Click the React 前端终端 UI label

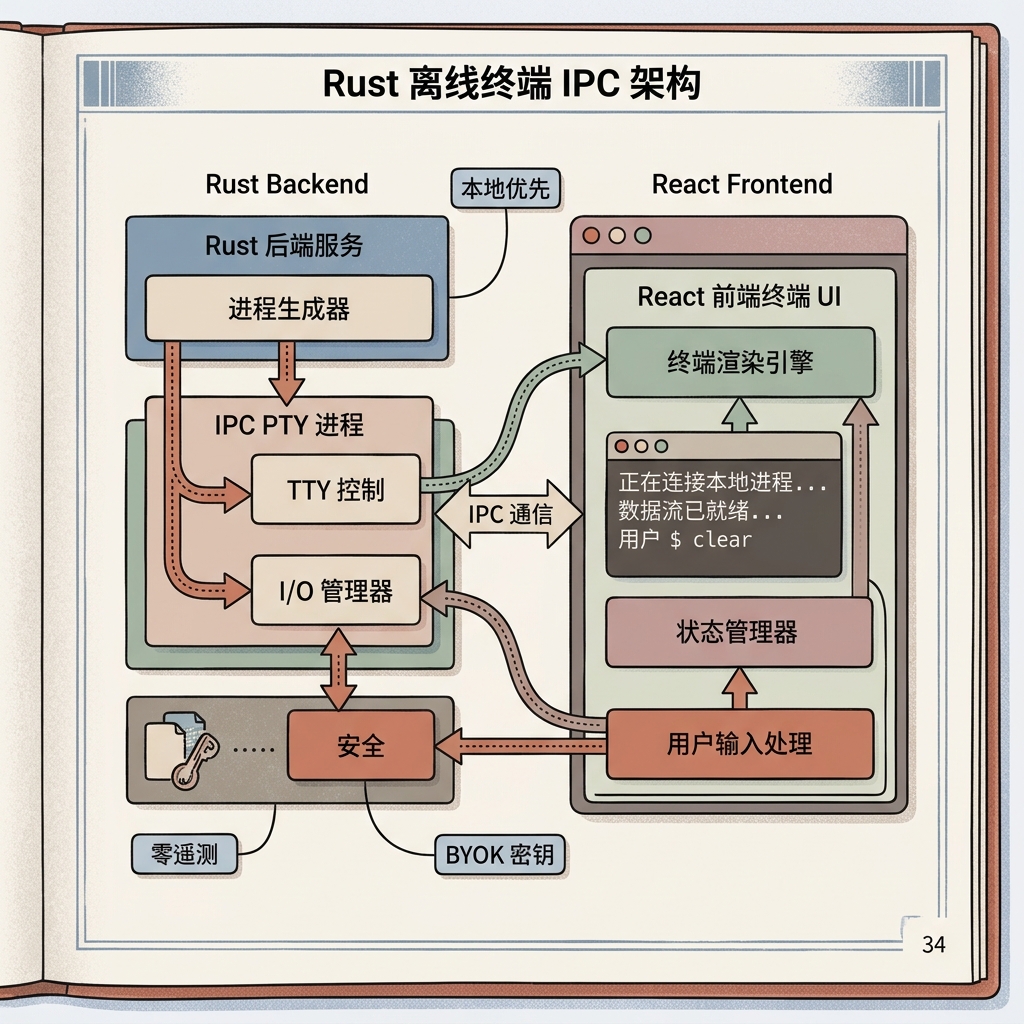coord(739,296)
